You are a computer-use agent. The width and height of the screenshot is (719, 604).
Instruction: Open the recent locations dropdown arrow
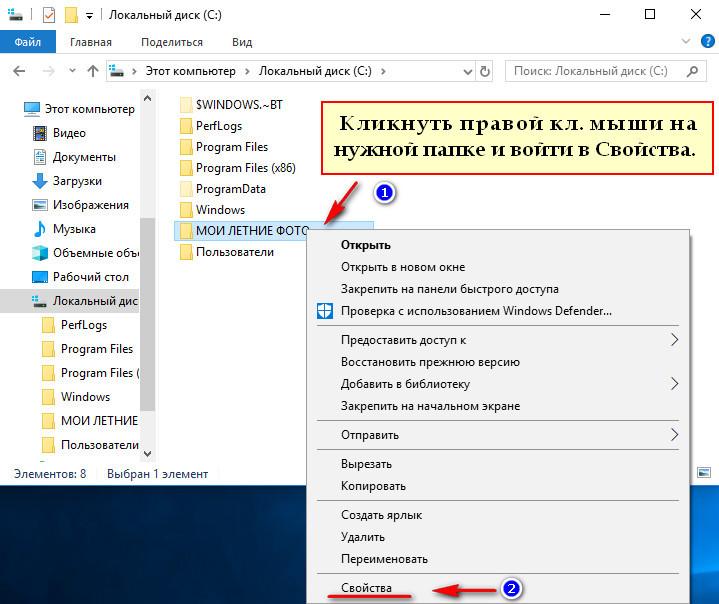[x=72, y=71]
